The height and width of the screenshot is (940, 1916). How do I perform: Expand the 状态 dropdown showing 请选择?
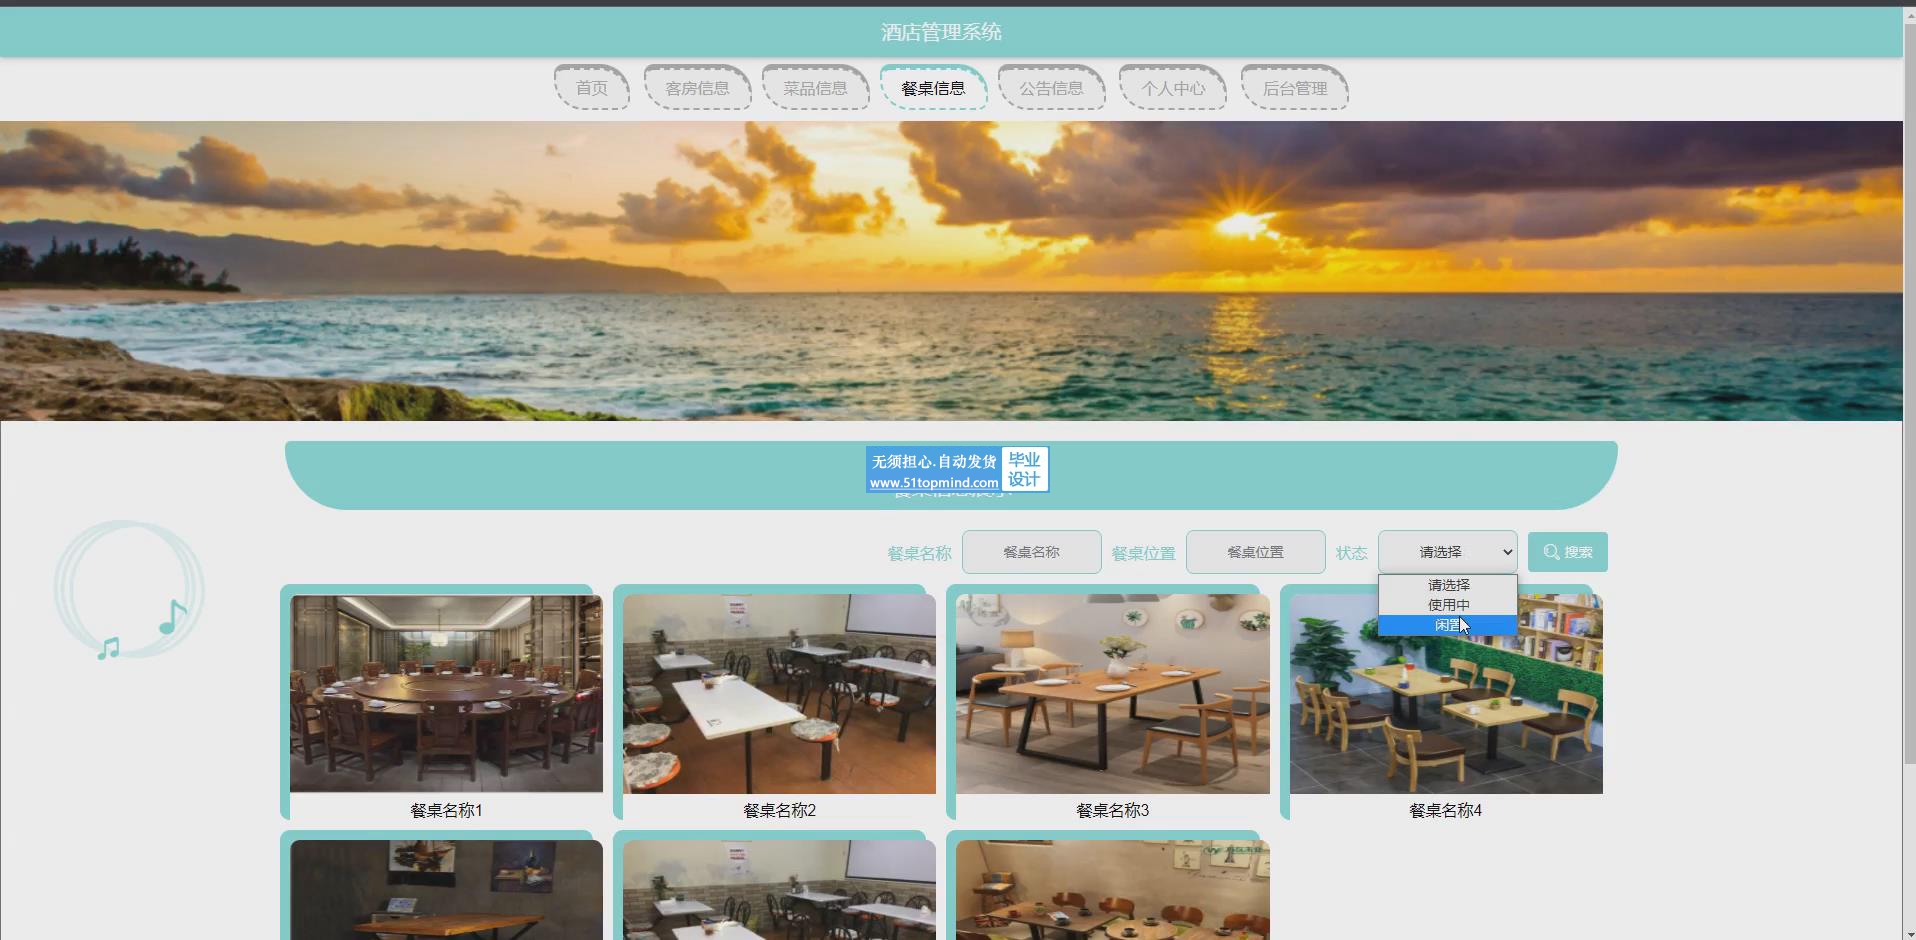point(1447,552)
